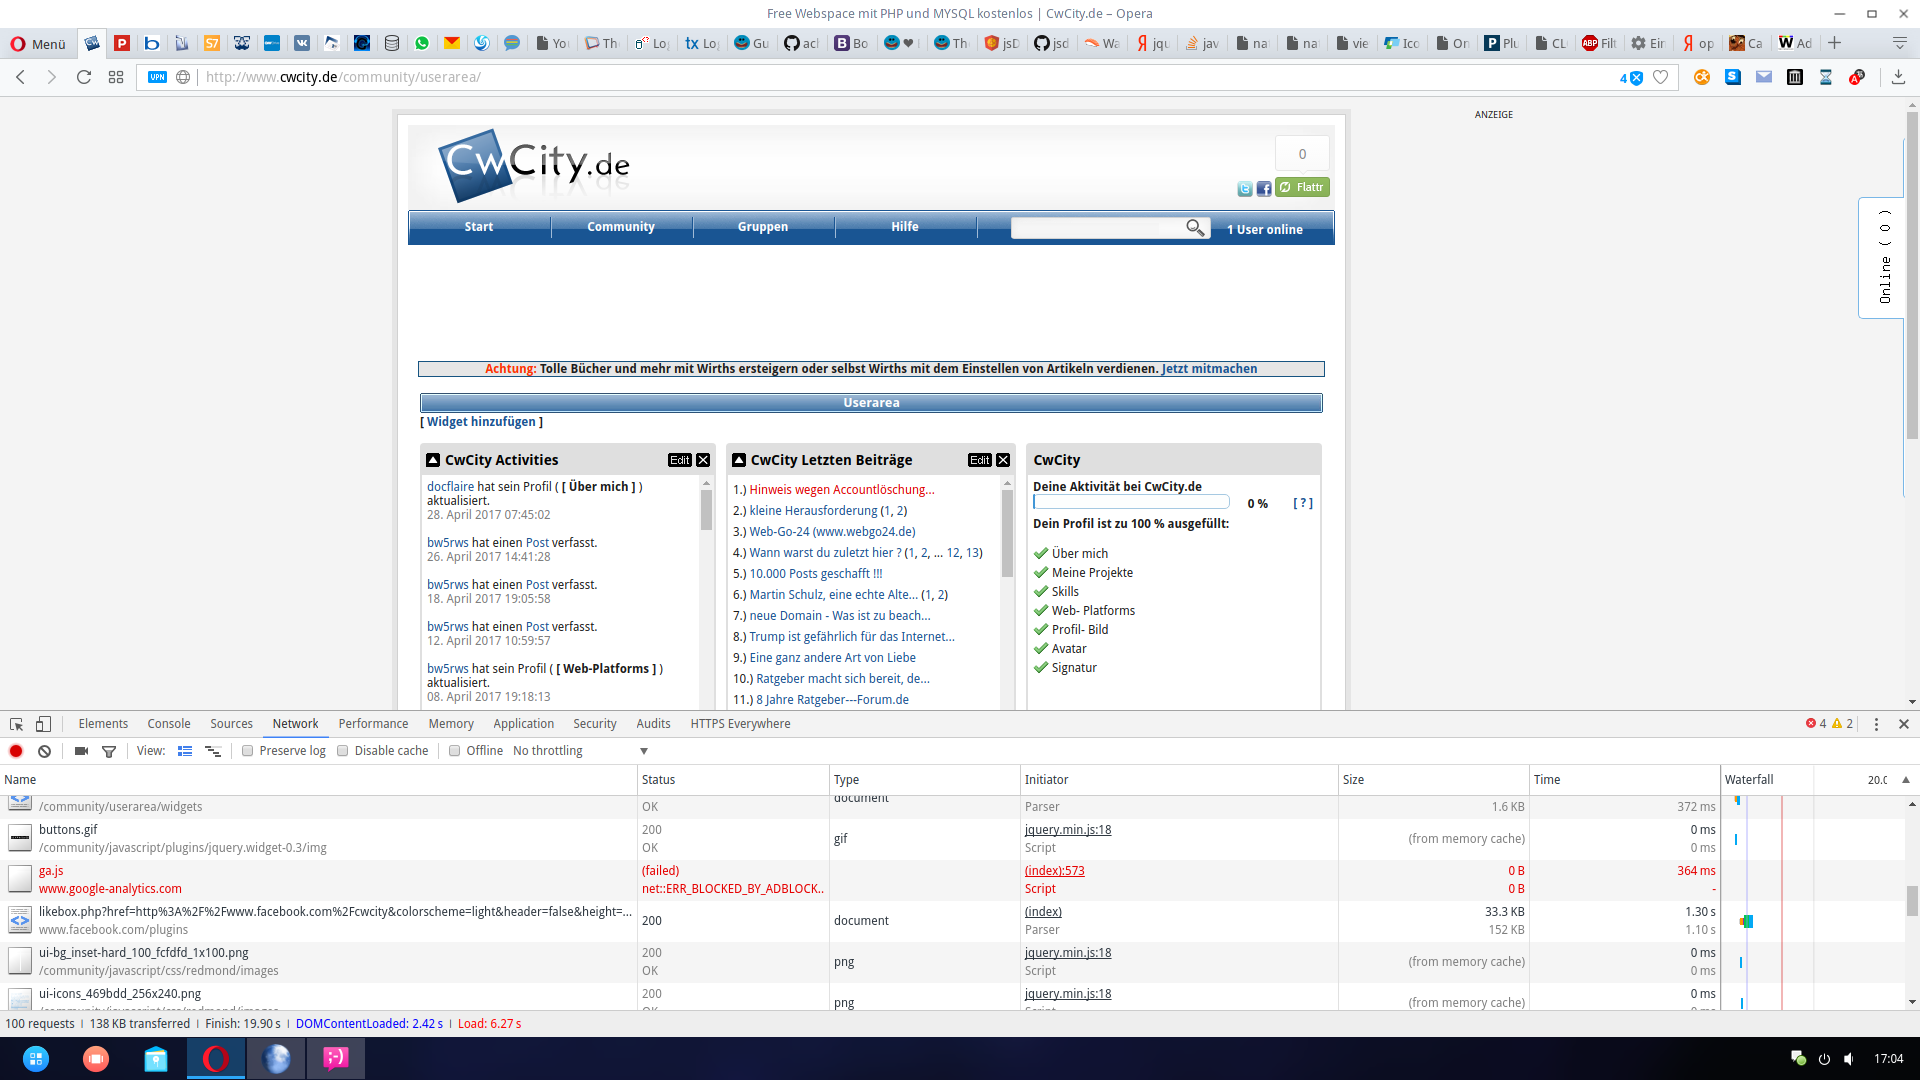
Task: Open DevTools three-dot customize menu
Action: click(1876, 724)
